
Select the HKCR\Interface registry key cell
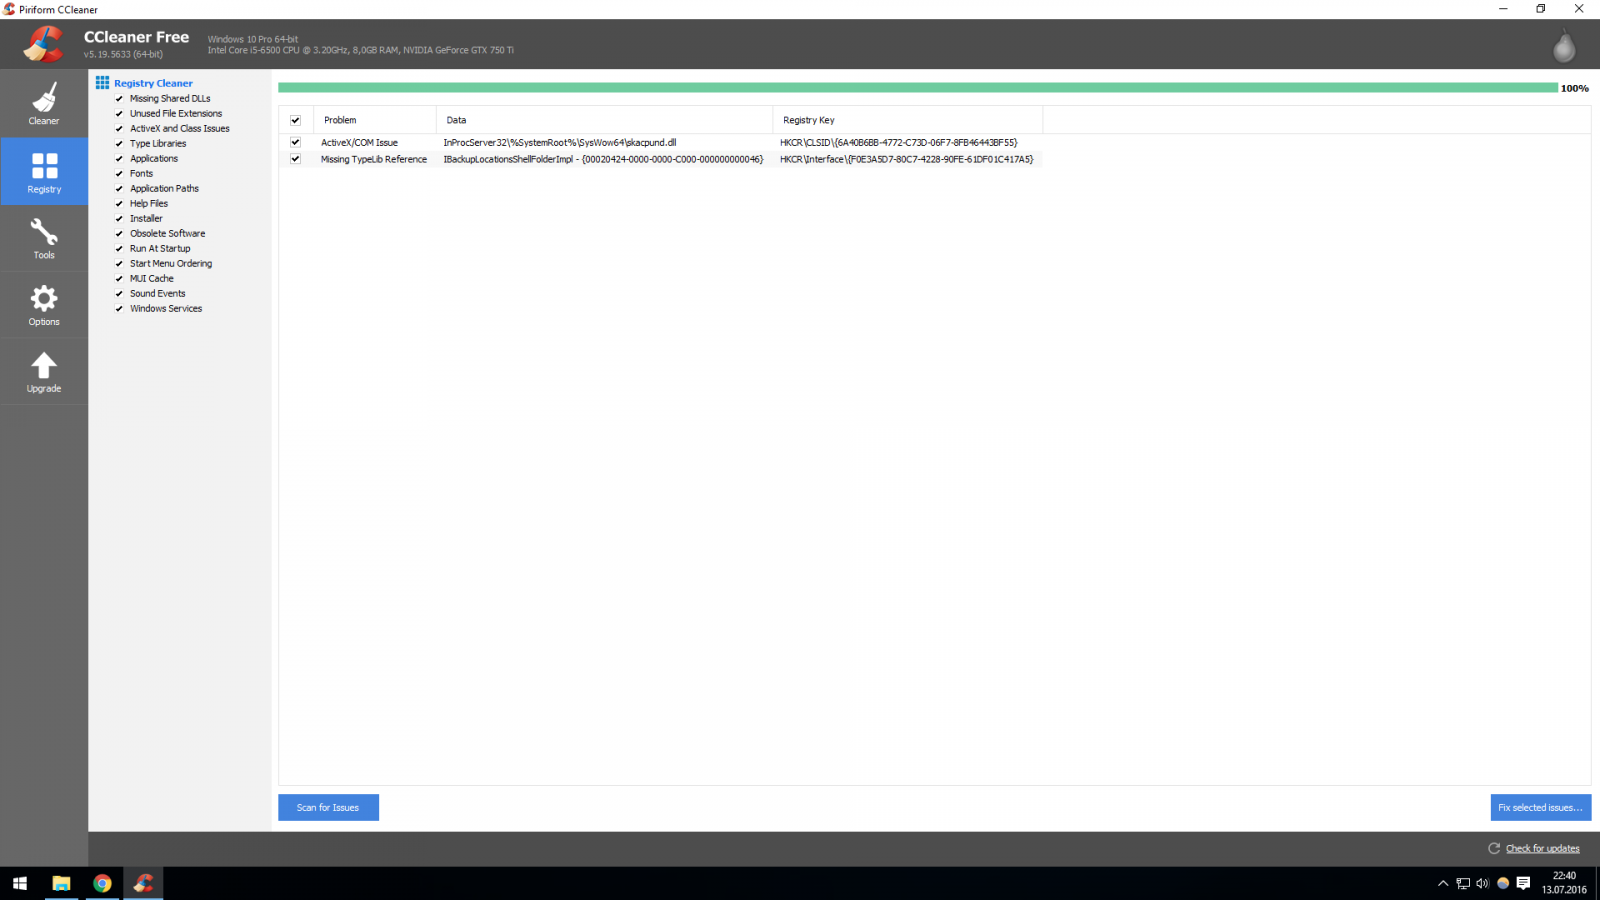906,159
